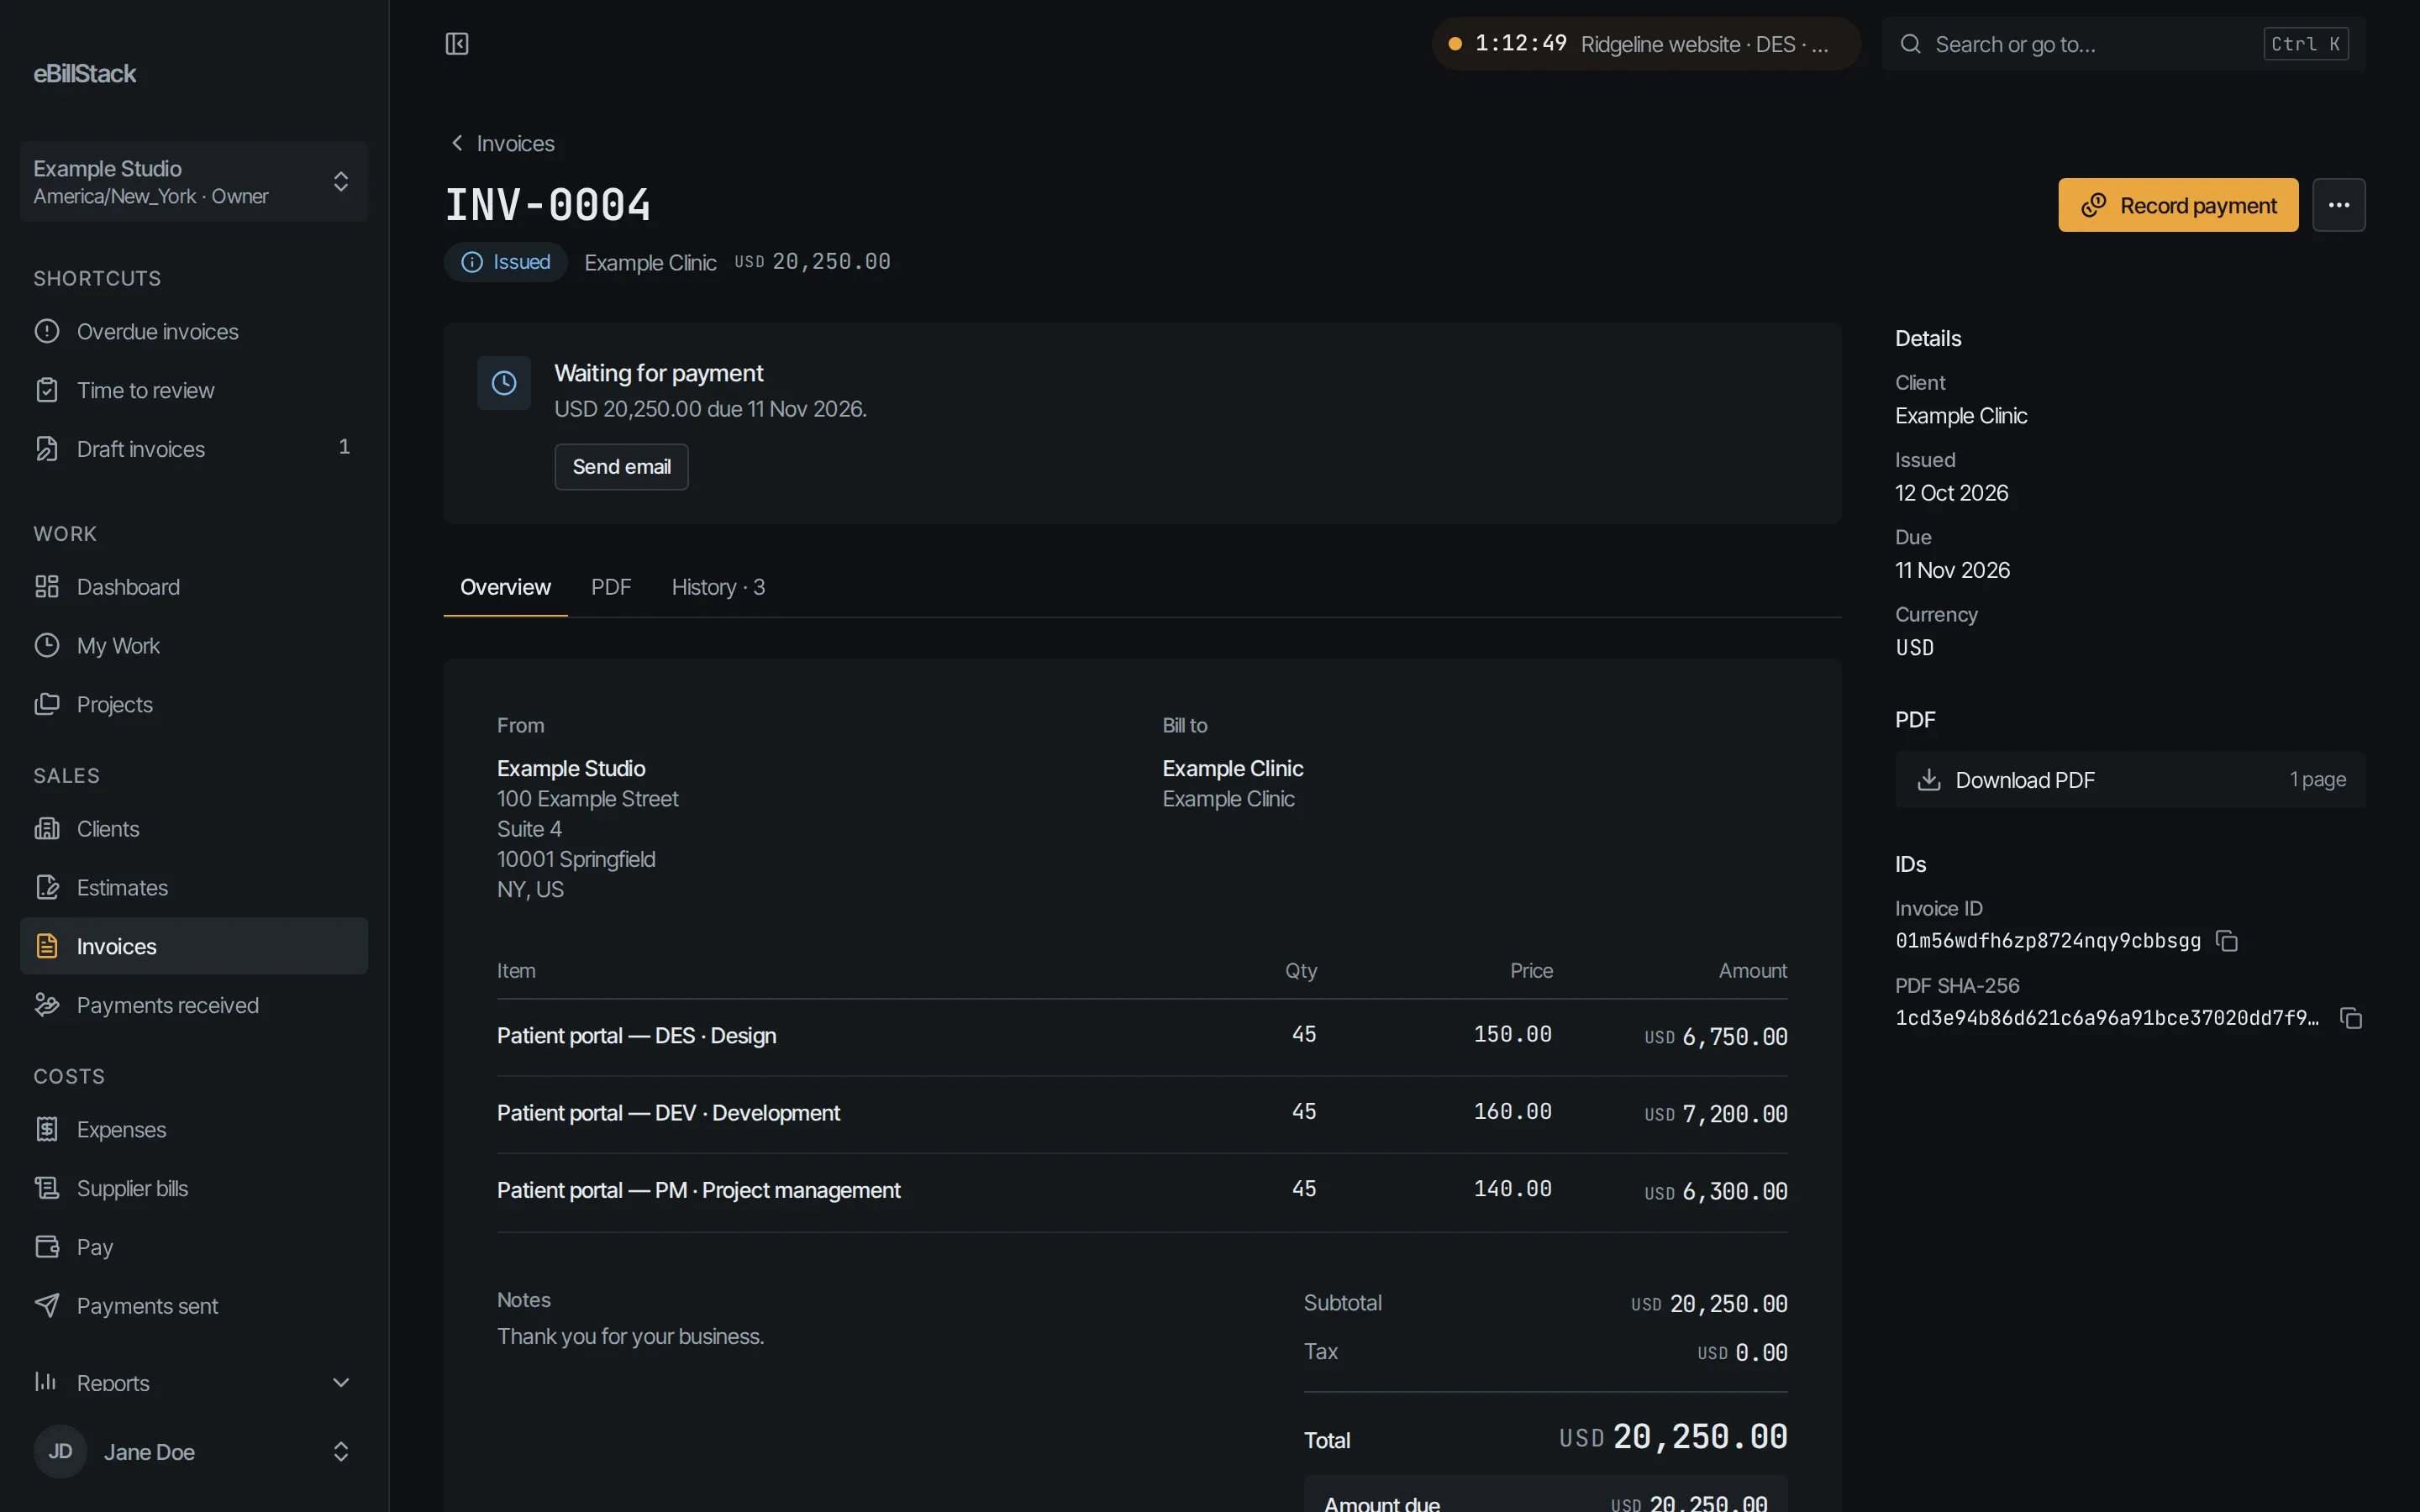Click Example Clinic under Client details
This screenshot has height=1512, width=2420.
pos(1961,416)
